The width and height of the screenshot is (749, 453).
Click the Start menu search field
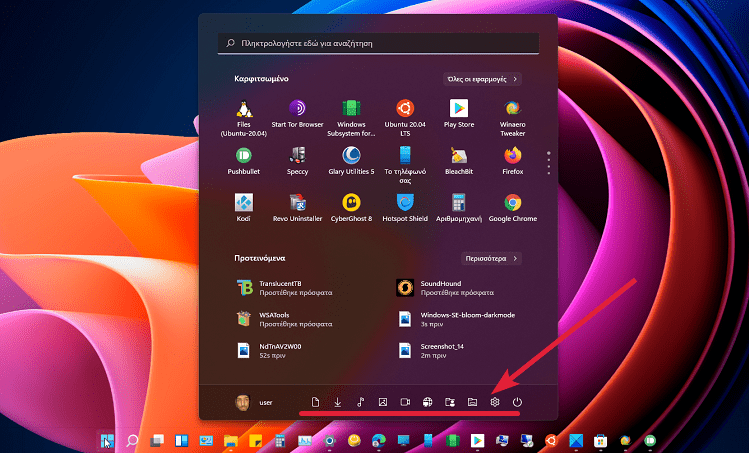(378, 43)
